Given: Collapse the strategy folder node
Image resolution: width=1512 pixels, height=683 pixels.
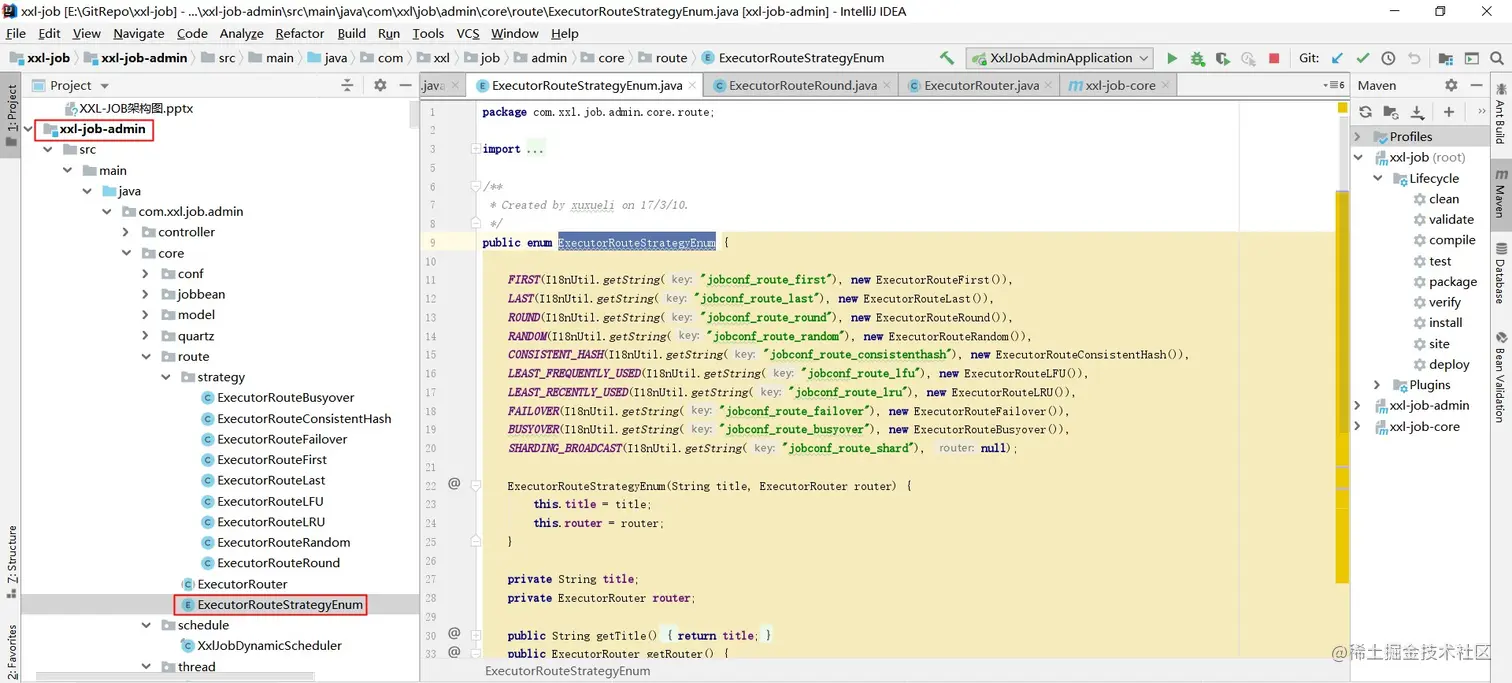Looking at the screenshot, I should tap(166, 377).
